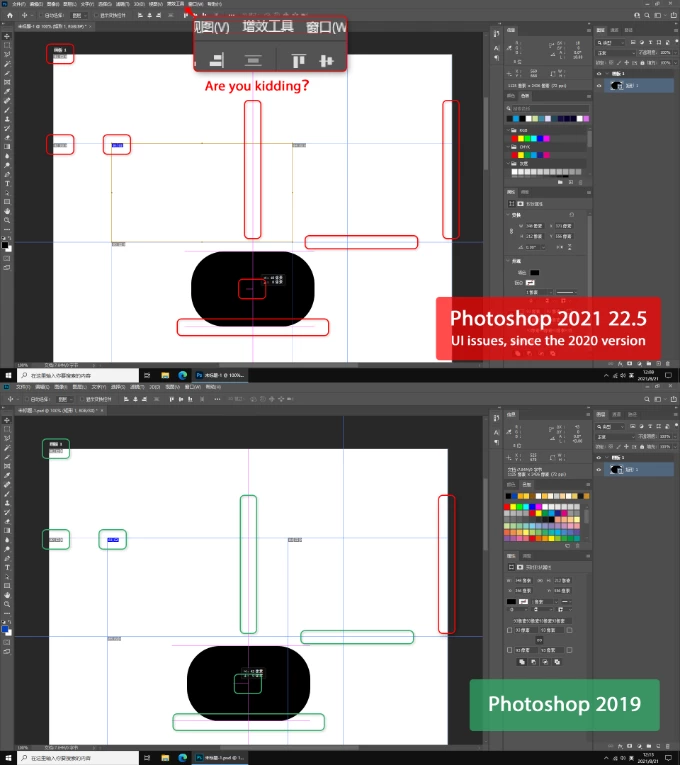Collapse artboard group arrow in Photoshop 2019 layers
The width and height of the screenshot is (680, 765).
(607, 458)
